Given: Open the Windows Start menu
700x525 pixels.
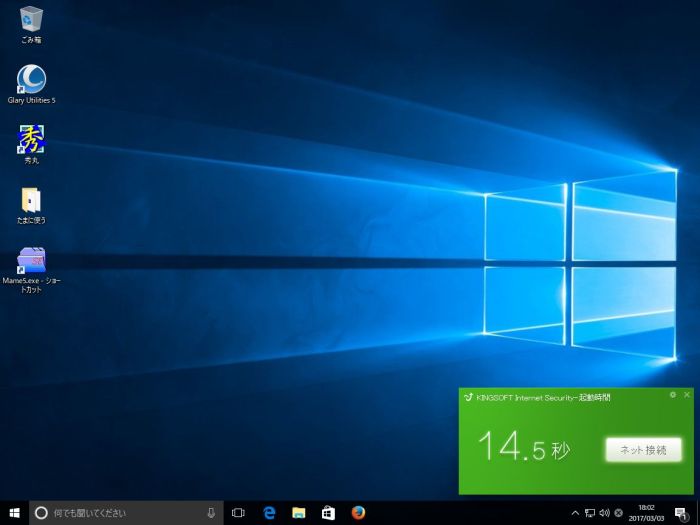Looking at the screenshot, I should click(14, 513).
